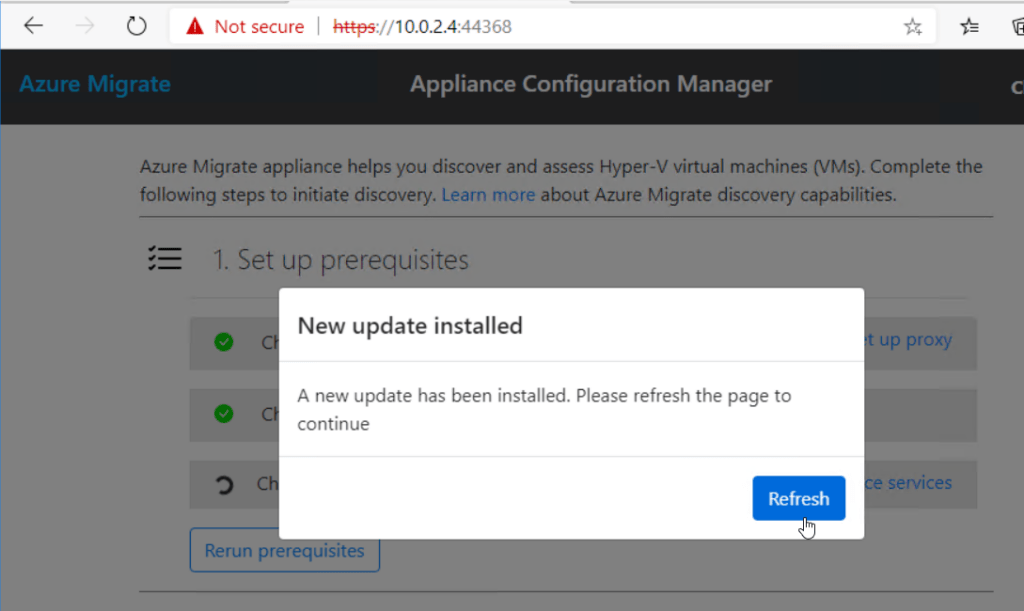
Task: Click the New update installed dialog title
Action: 410,326
